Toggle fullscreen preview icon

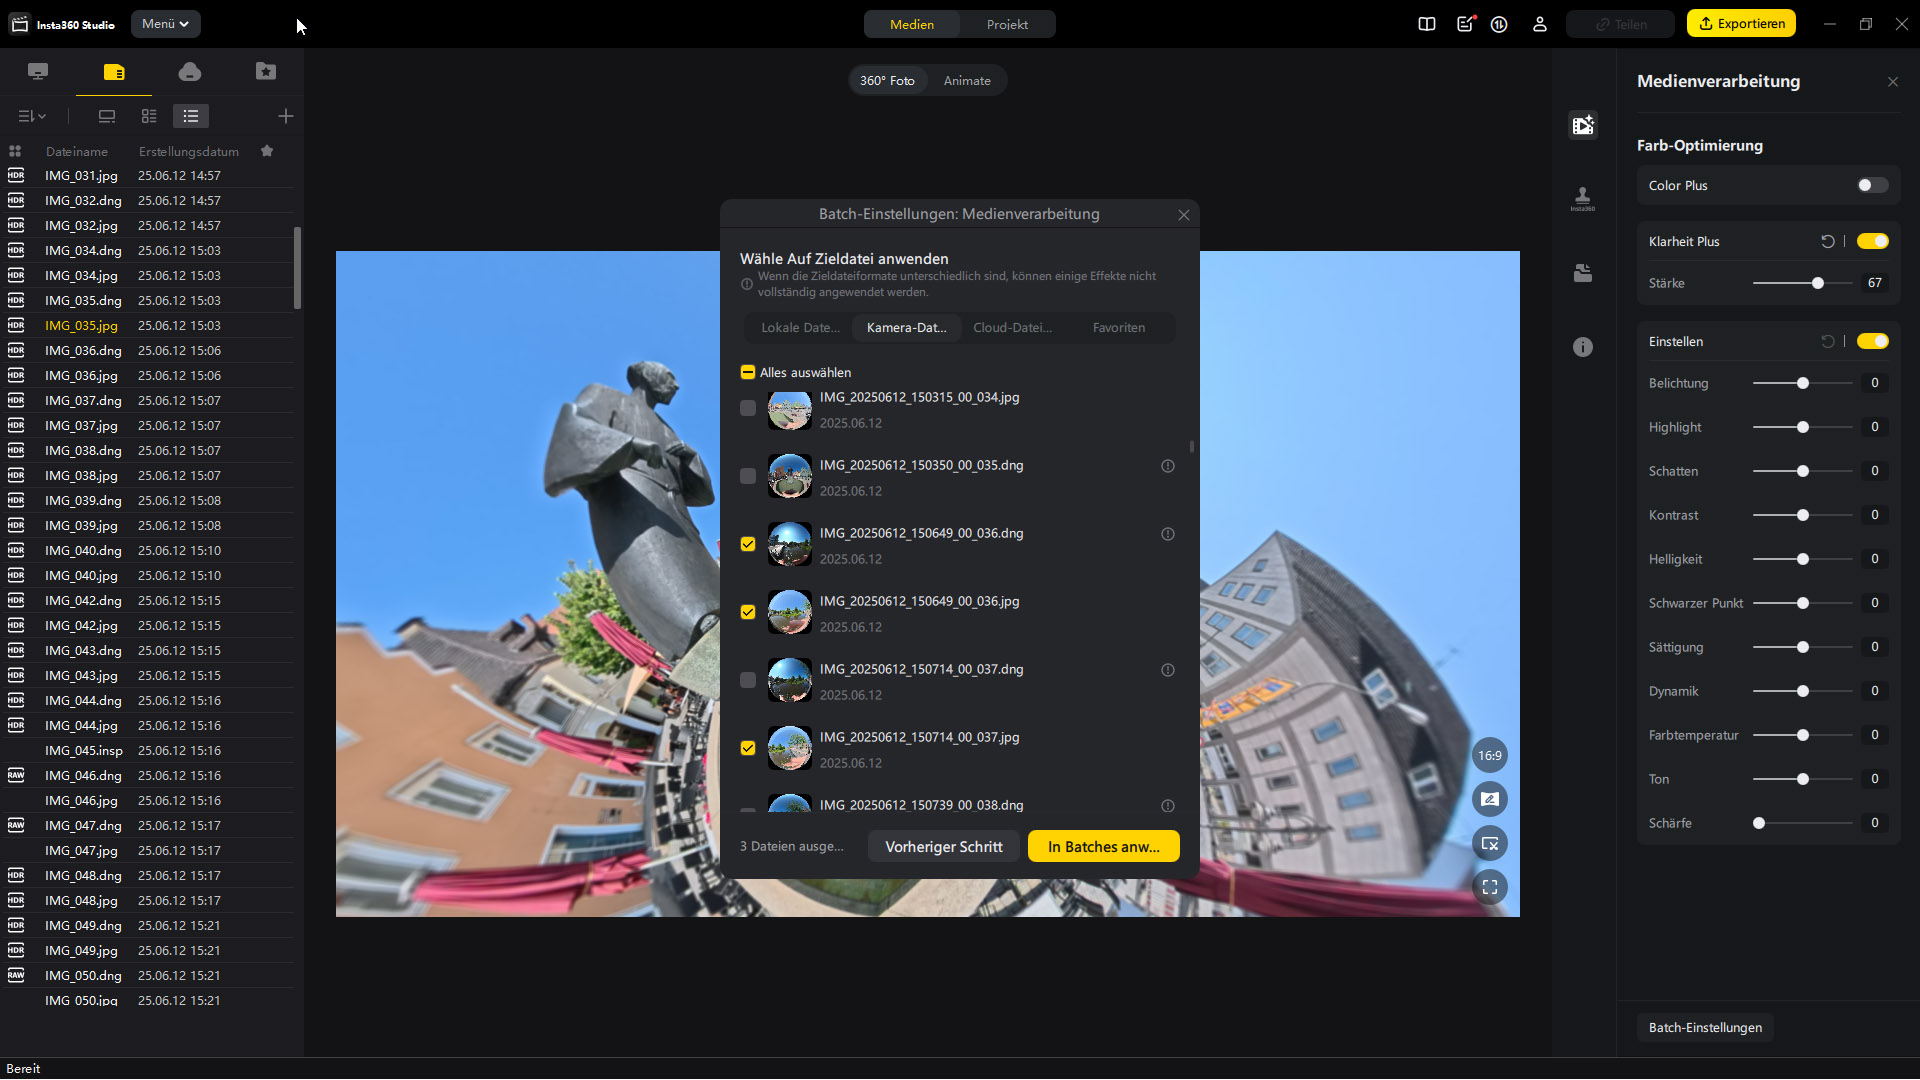point(1490,888)
